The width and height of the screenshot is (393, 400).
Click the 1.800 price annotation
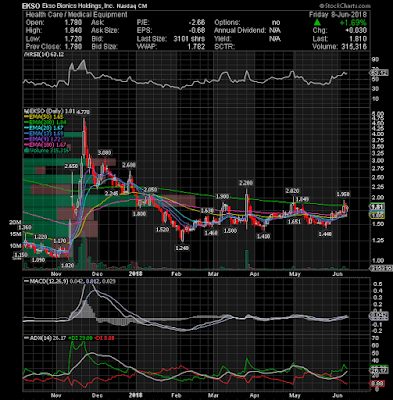(139, 214)
